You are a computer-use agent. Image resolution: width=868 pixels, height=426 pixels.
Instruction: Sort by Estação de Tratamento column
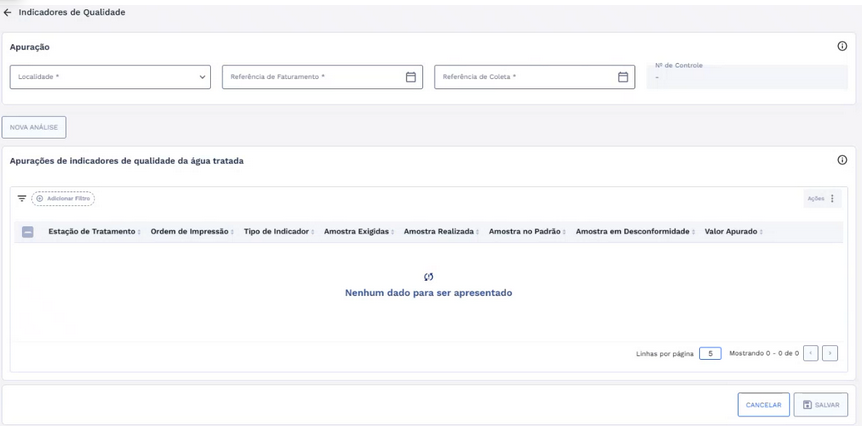point(92,232)
